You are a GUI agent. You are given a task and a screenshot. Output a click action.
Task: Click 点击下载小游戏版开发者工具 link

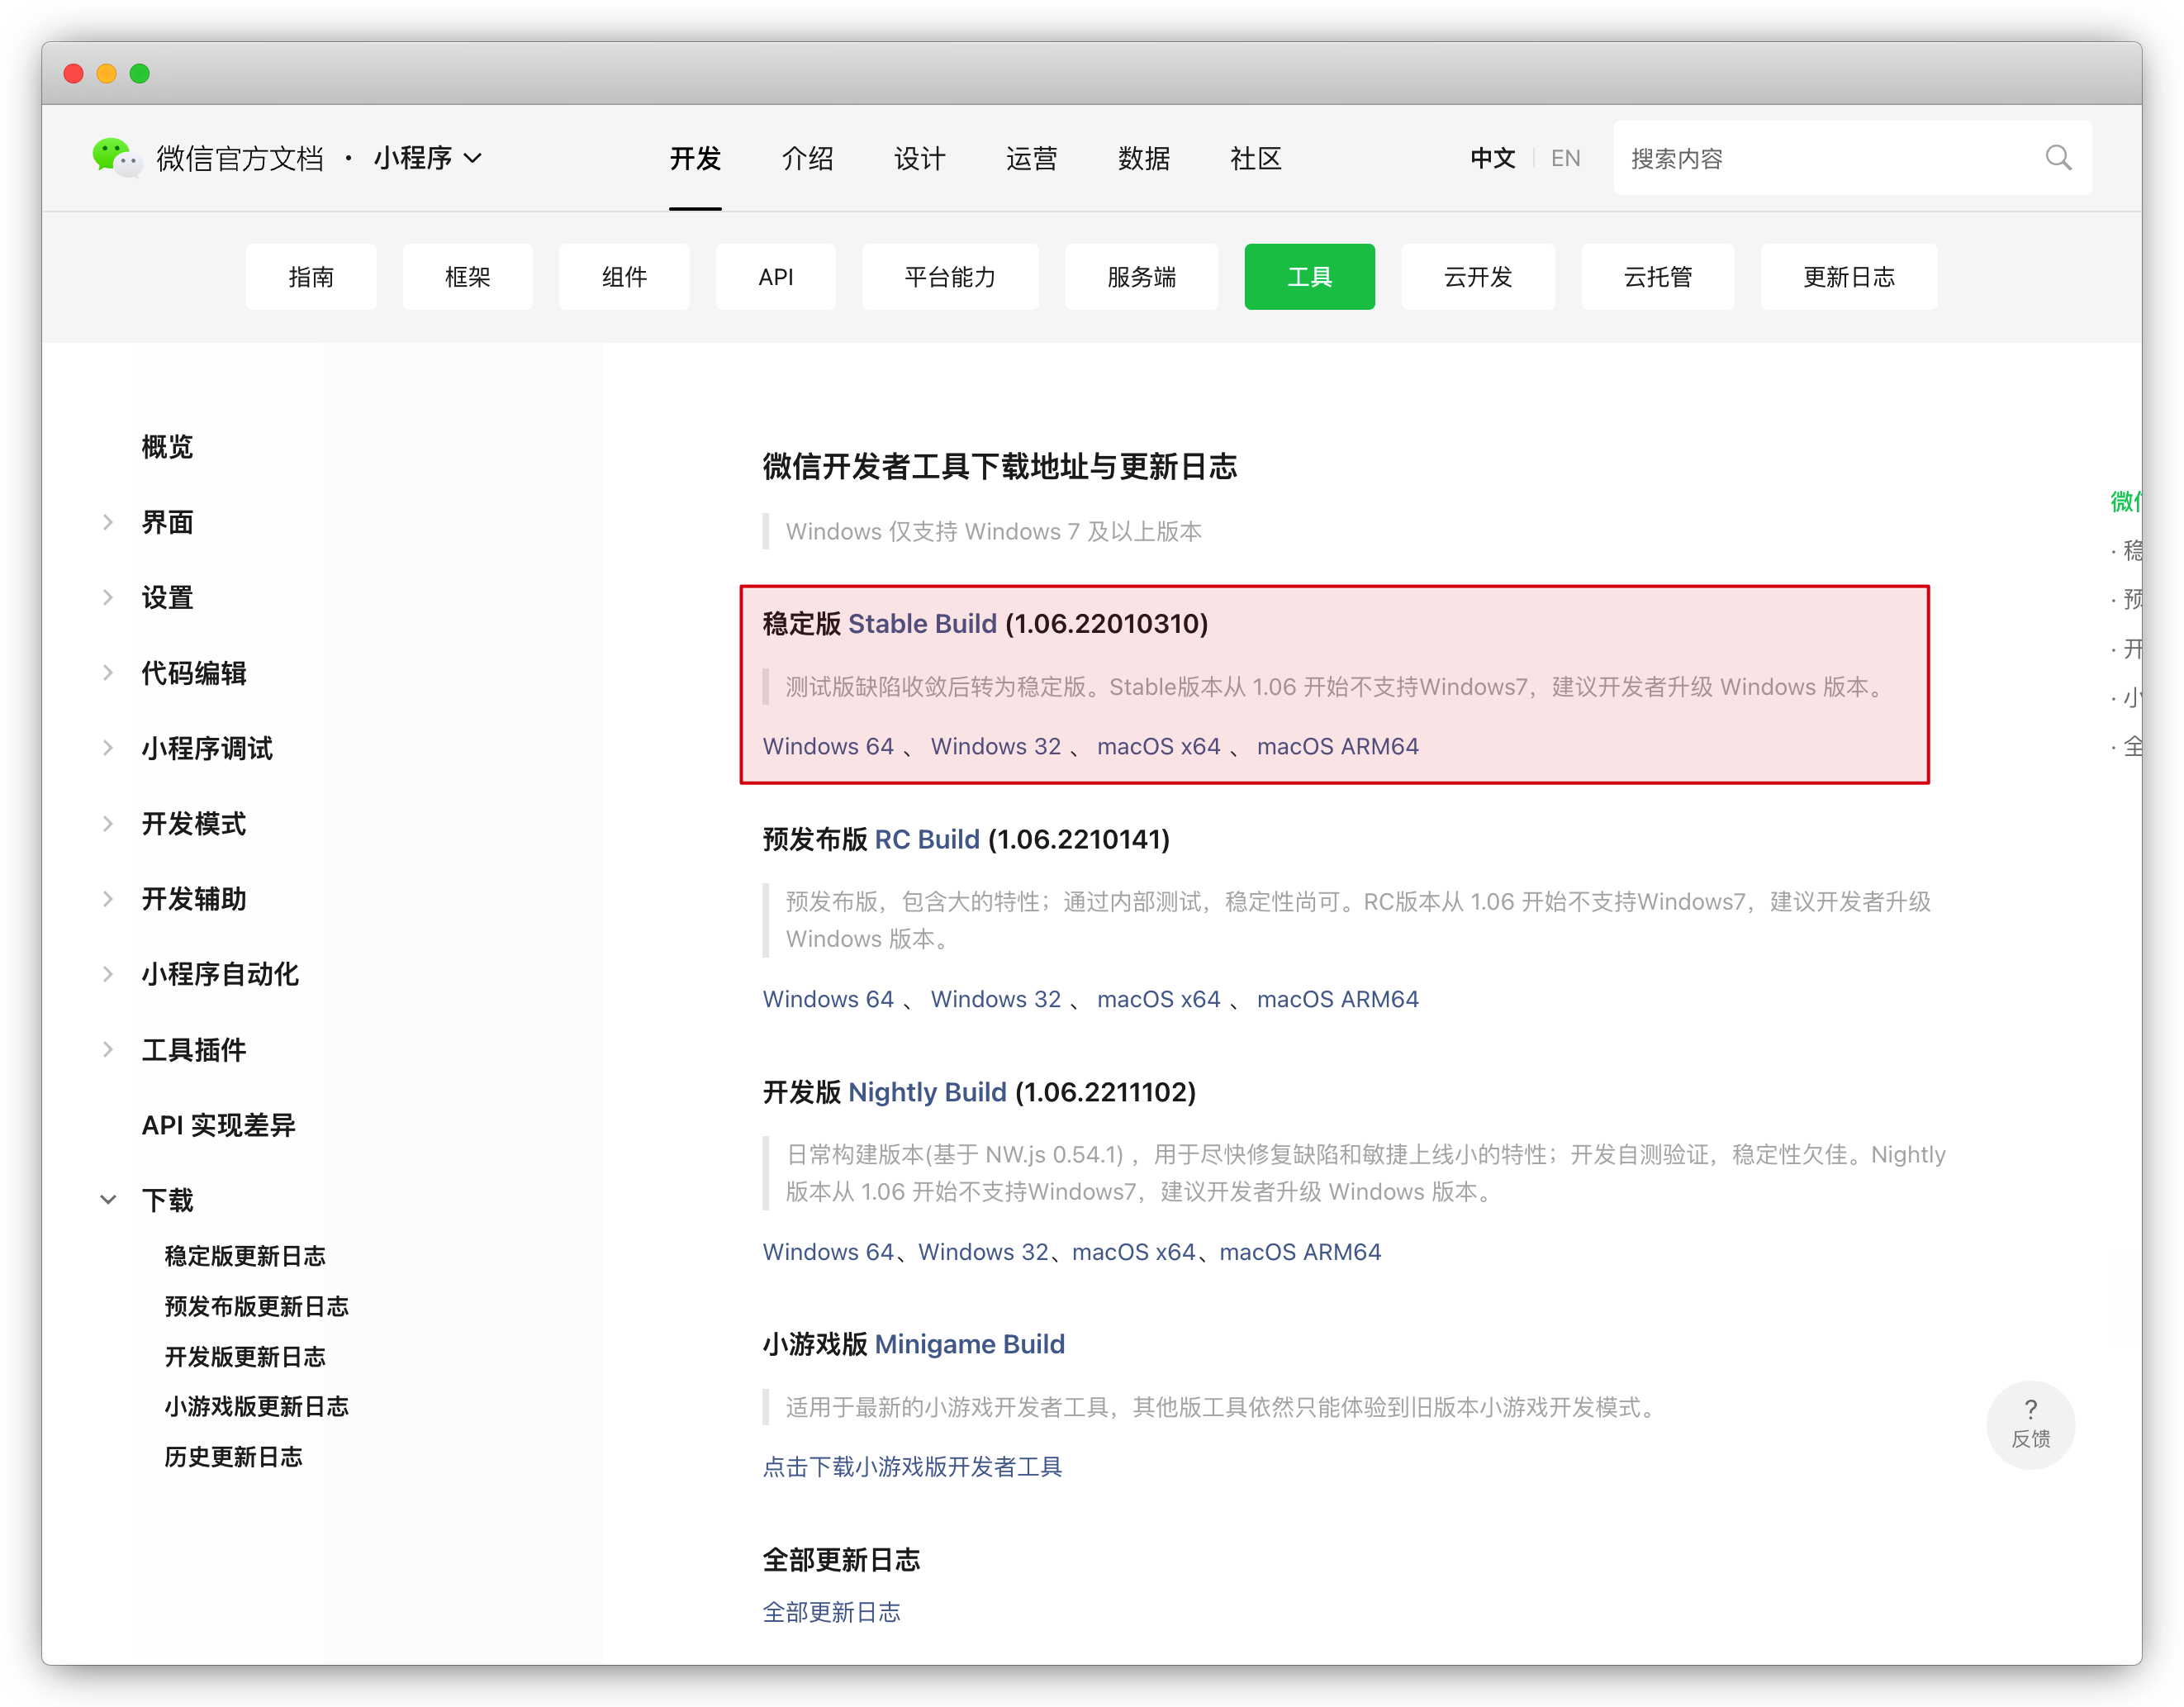tap(912, 1467)
